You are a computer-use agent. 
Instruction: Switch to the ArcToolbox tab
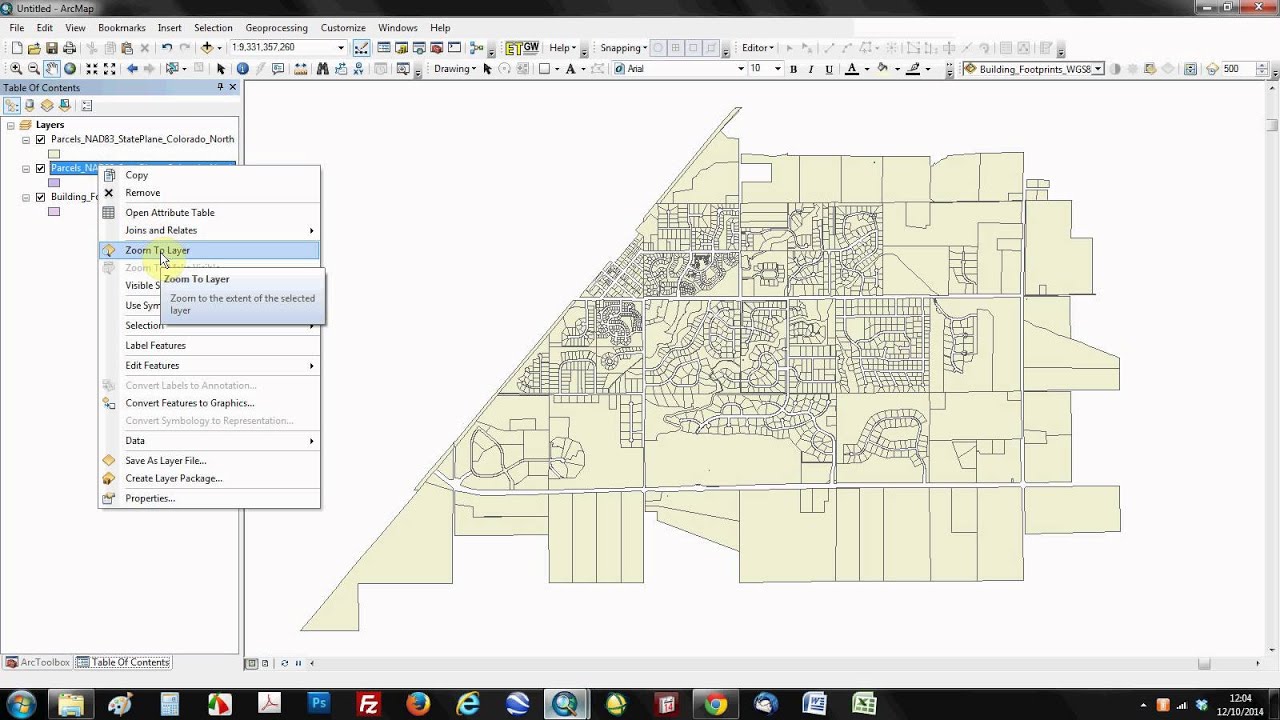(x=38, y=662)
